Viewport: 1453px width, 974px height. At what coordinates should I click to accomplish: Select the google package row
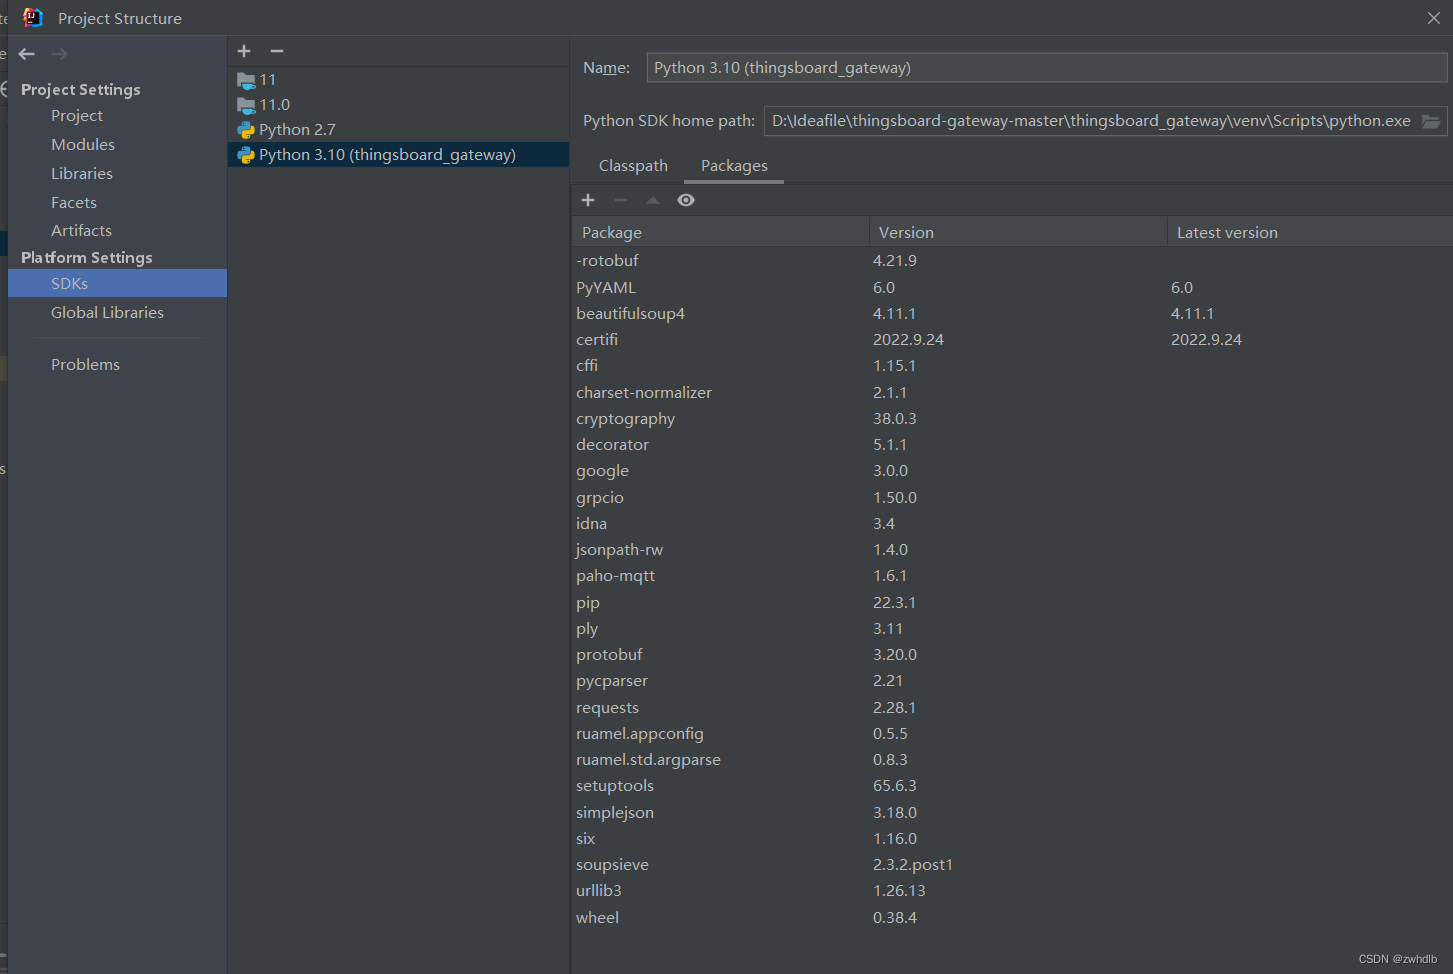[x=1012, y=471]
